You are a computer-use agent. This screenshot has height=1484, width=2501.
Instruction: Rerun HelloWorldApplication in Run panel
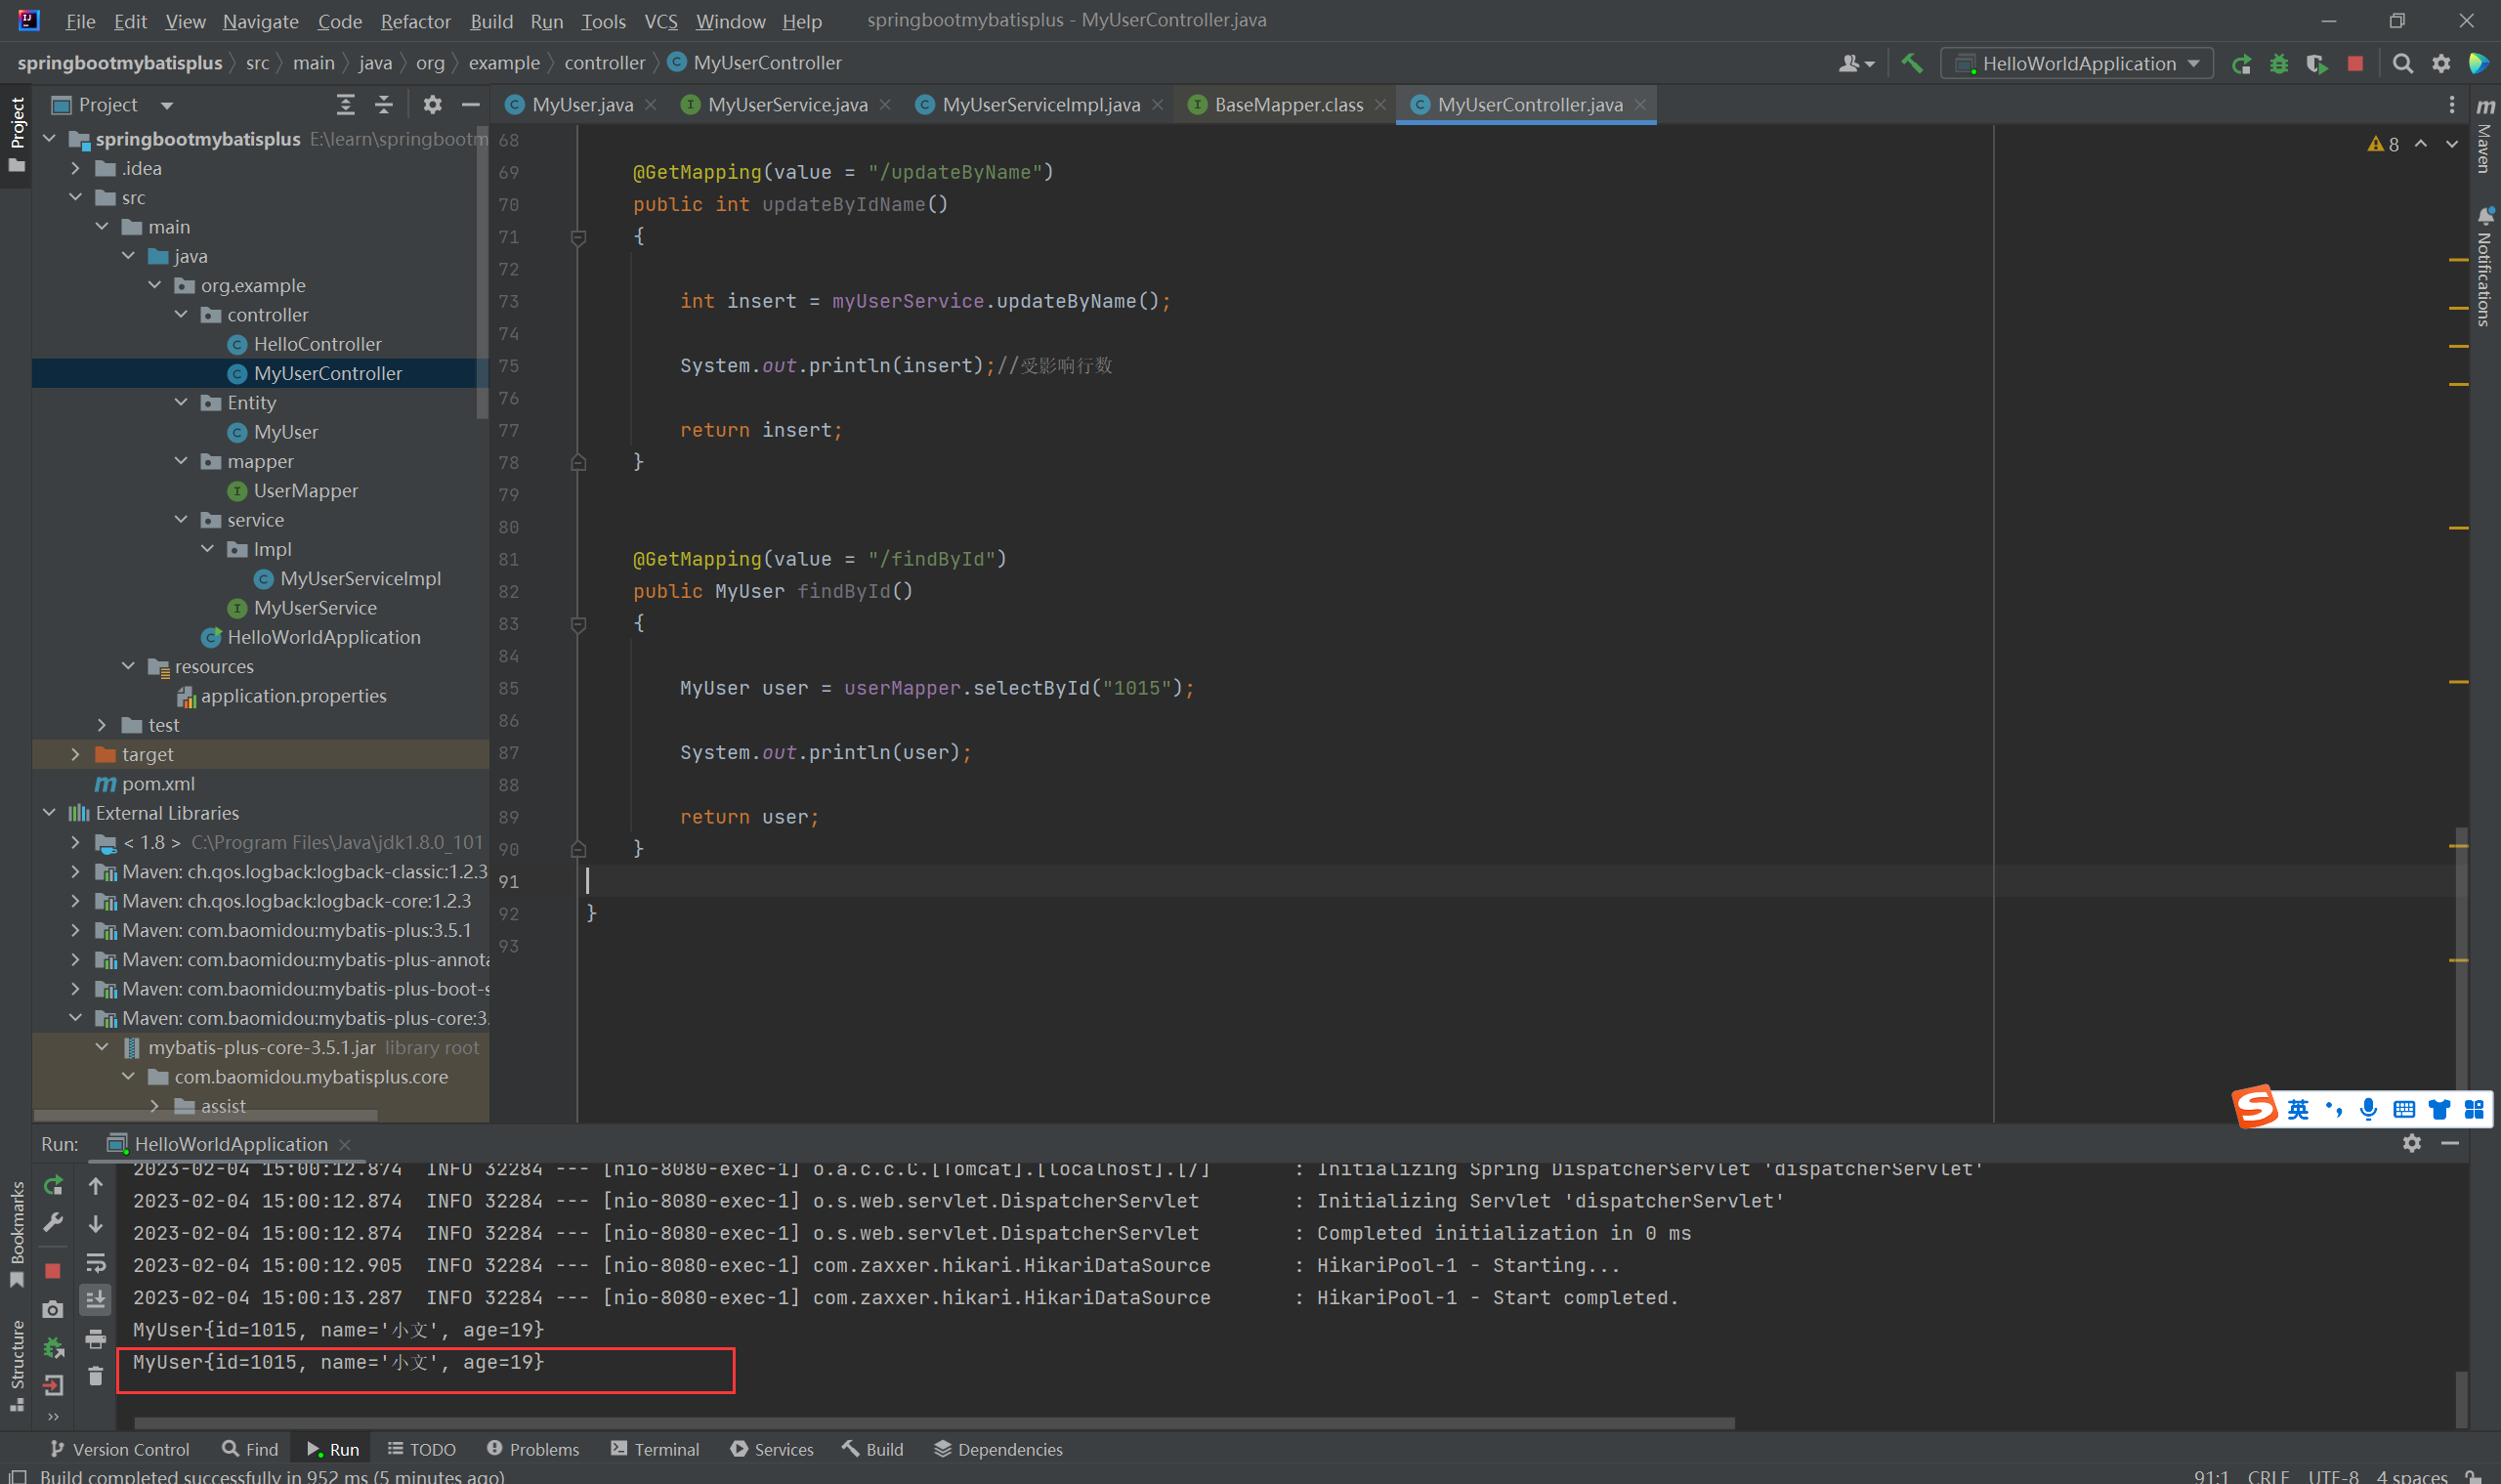point(53,1186)
